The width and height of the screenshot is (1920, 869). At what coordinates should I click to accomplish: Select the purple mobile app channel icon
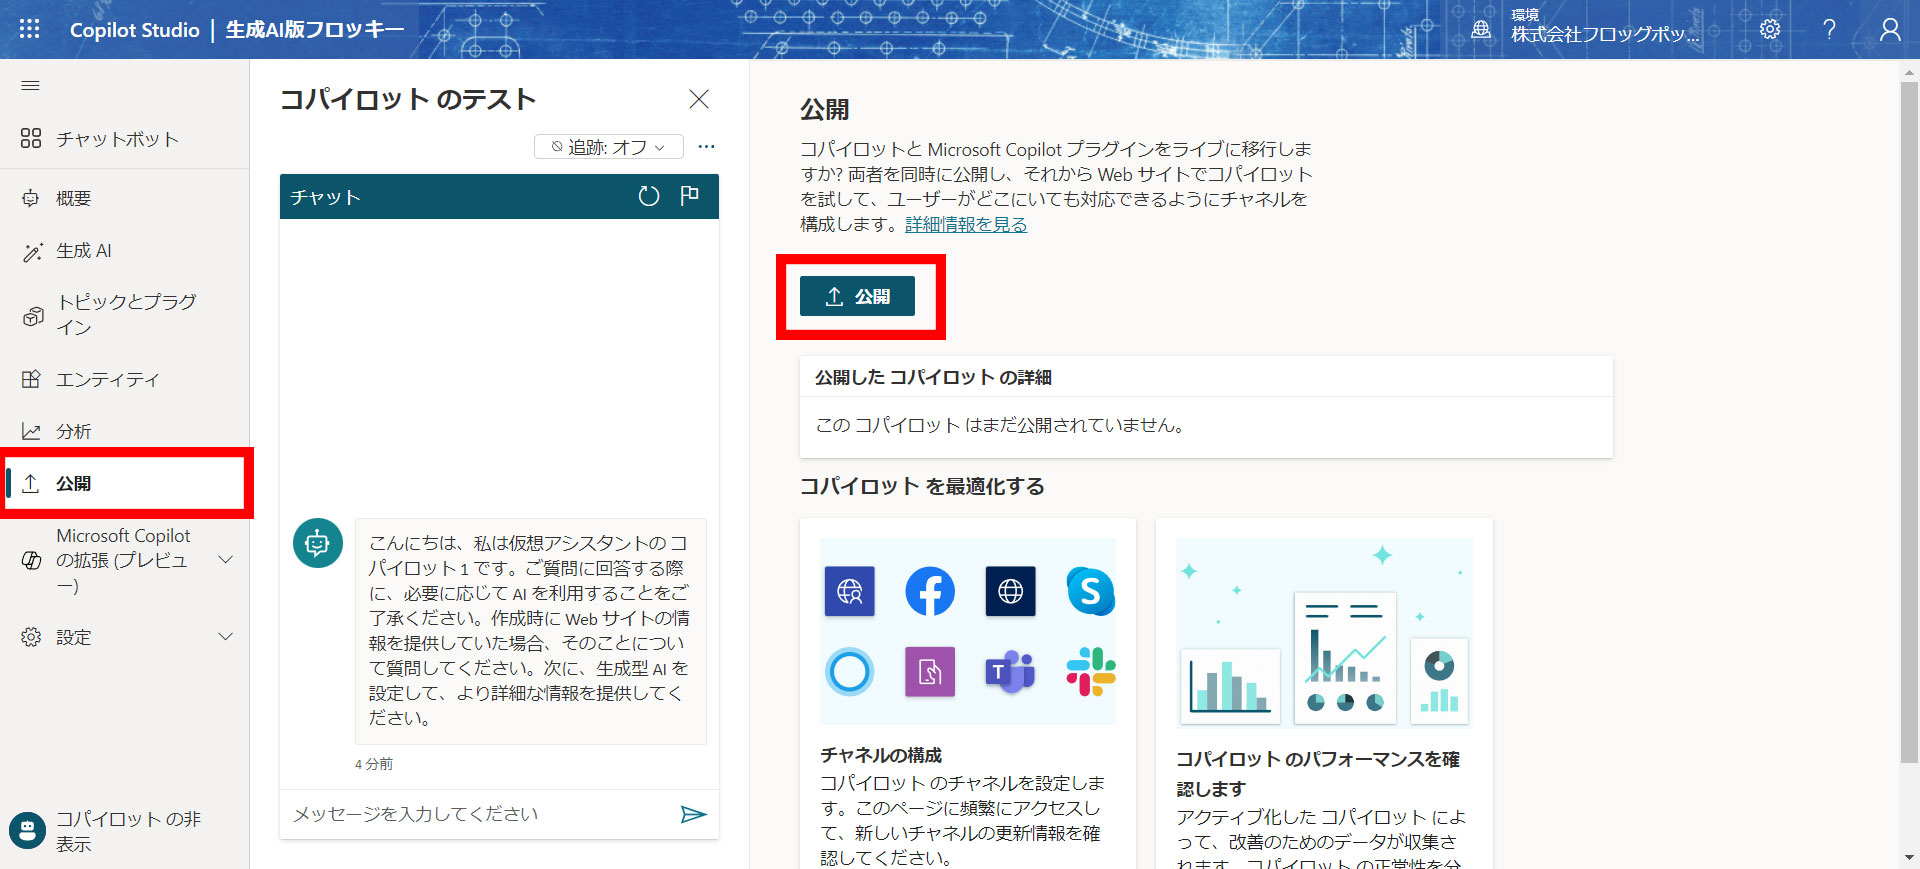930,671
